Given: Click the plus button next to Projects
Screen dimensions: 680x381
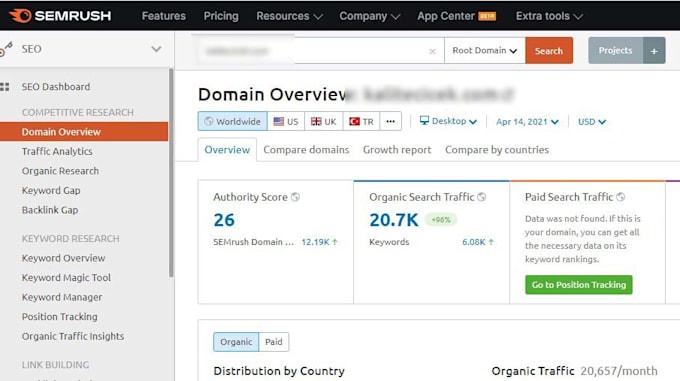Looking at the screenshot, I should (x=654, y=51).
